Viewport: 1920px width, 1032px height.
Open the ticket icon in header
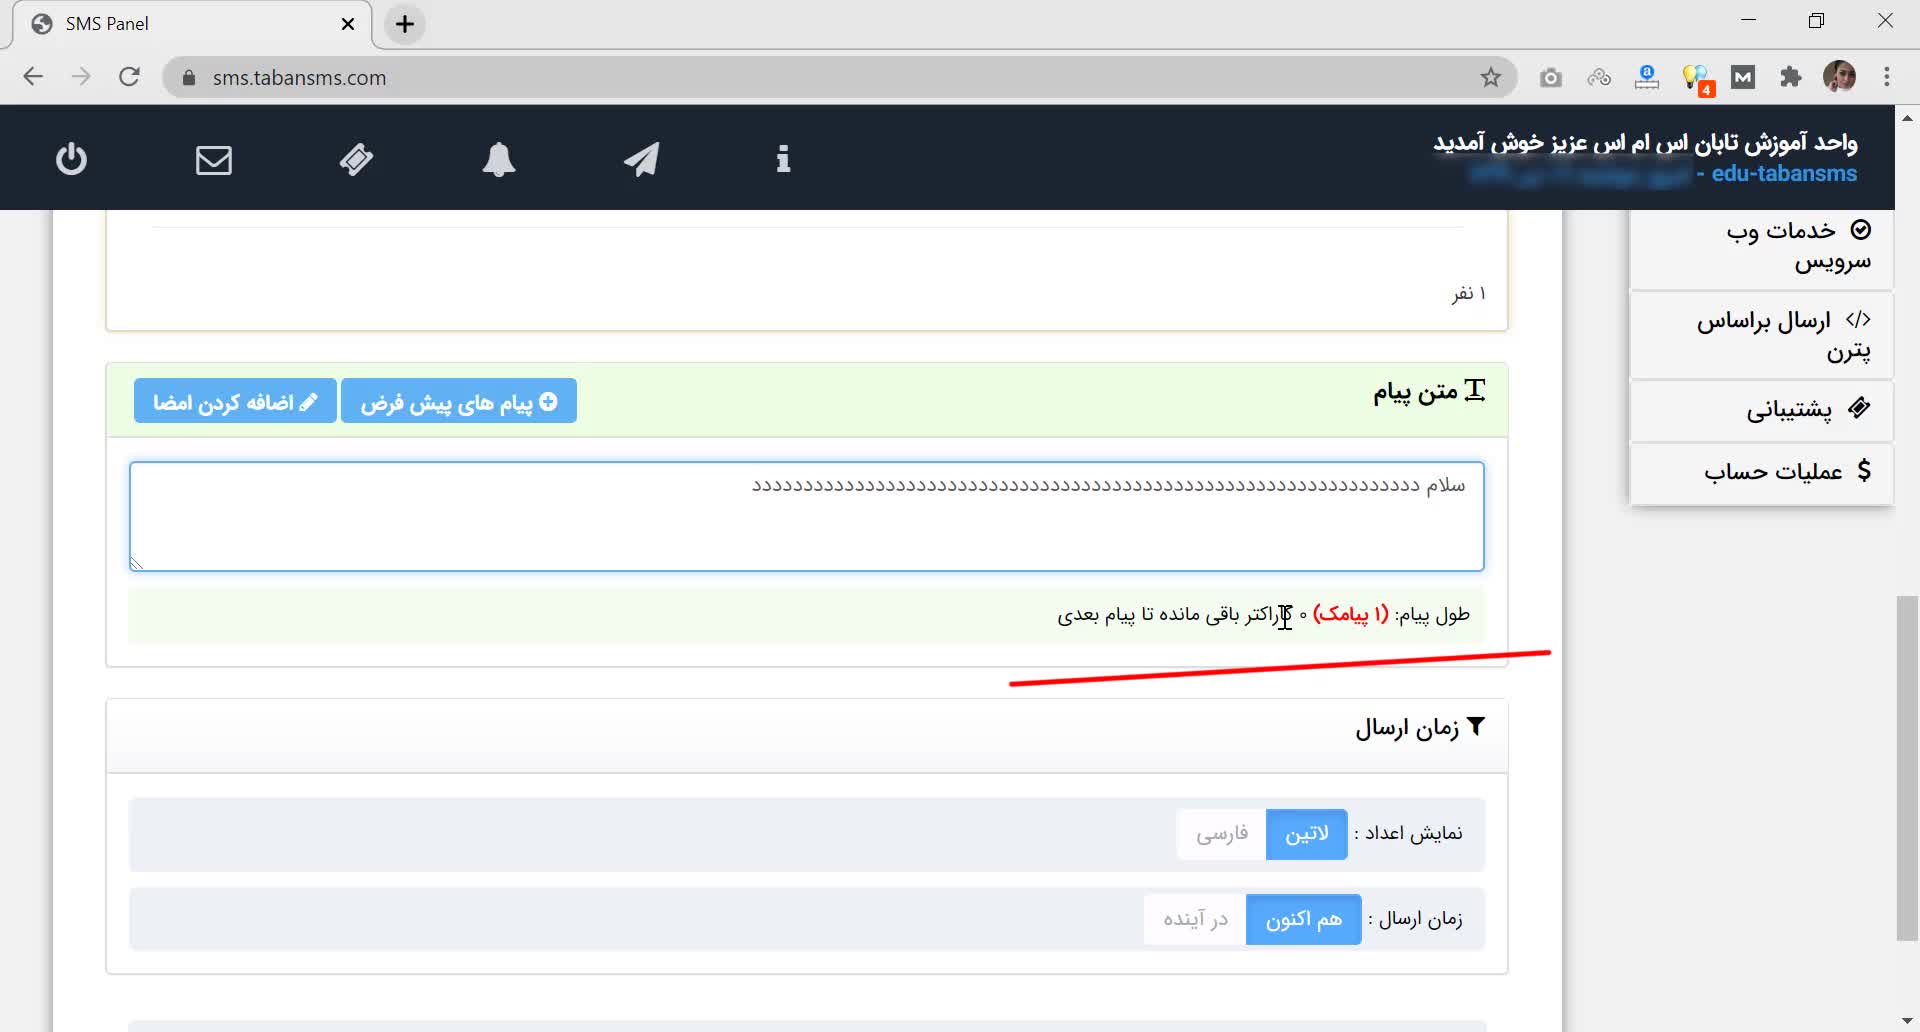click(356, 160)
